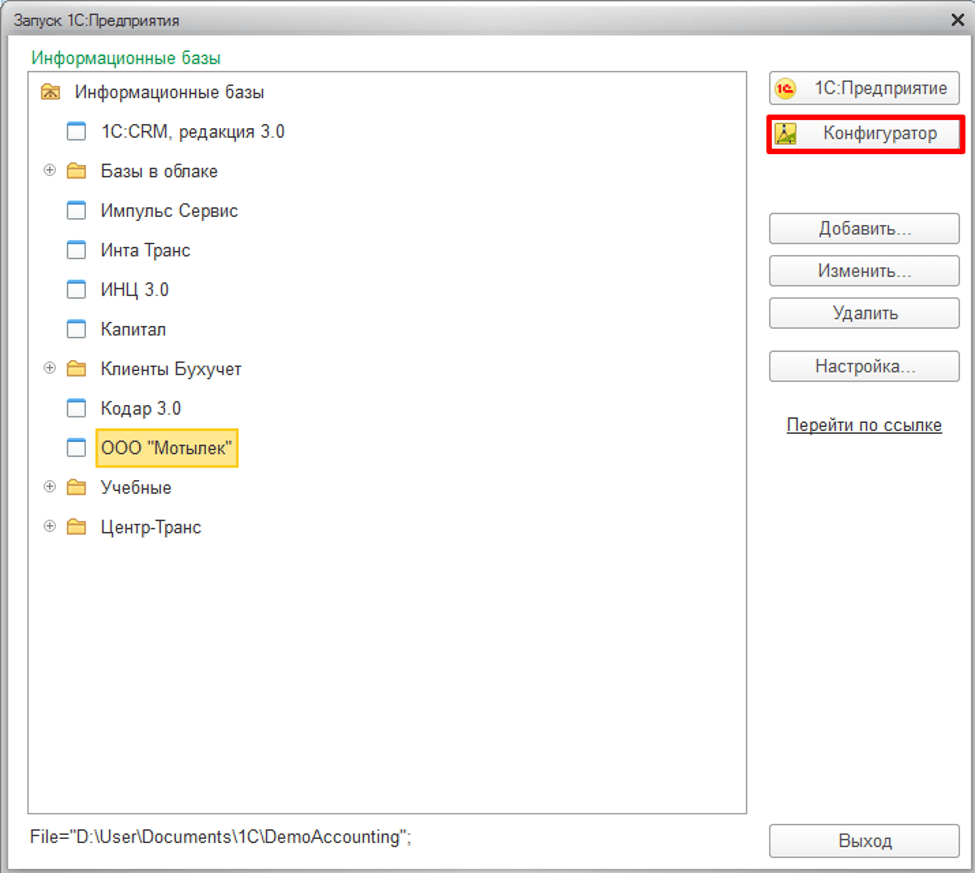The image size is (977, 874).
Task: Launch 1С:Предприятие mode
Action: pos(864,89)
